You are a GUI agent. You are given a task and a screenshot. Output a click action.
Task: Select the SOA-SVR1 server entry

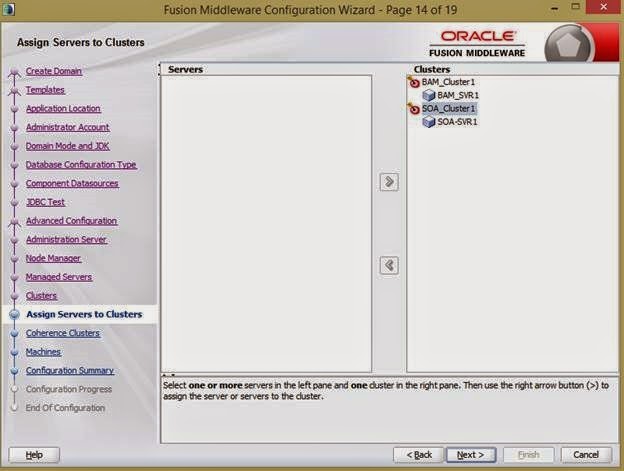457,121
